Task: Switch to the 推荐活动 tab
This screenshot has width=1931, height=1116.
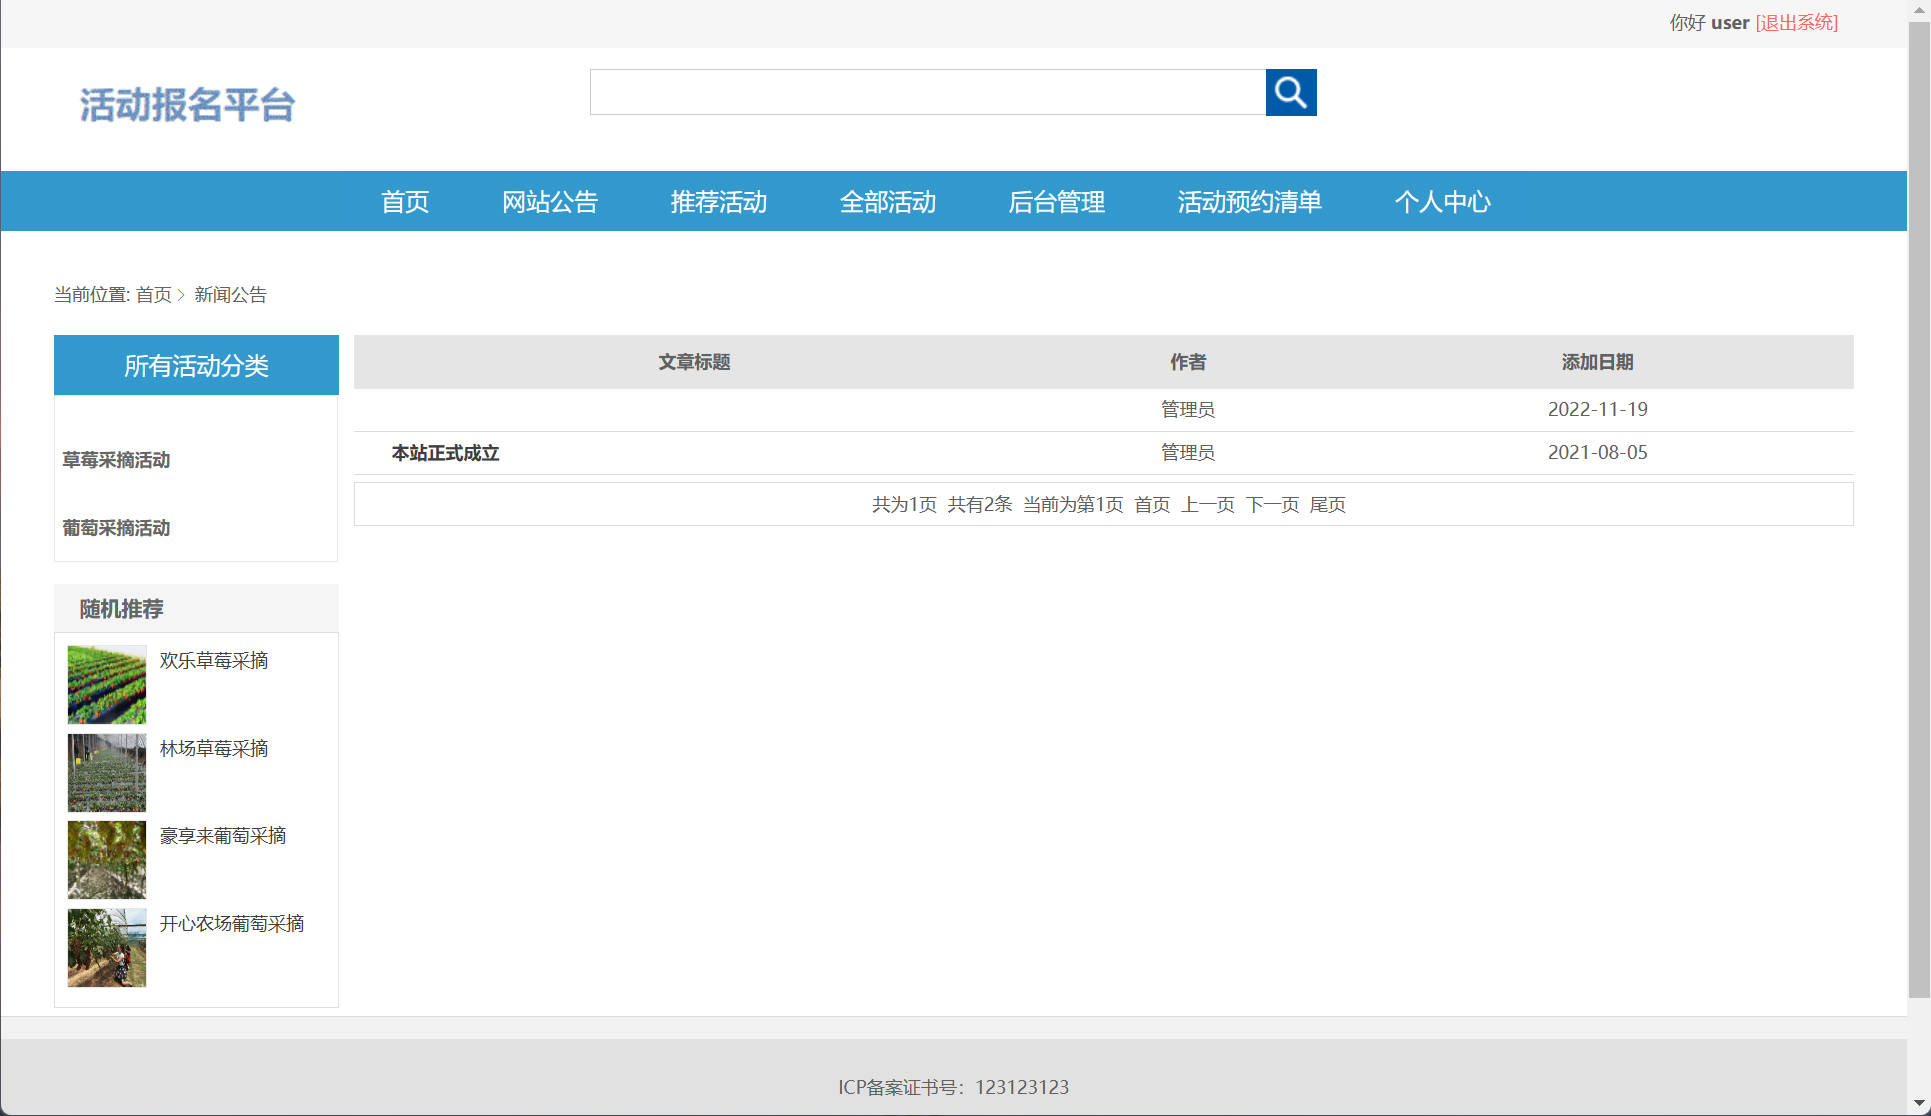Action: [718, 201]
